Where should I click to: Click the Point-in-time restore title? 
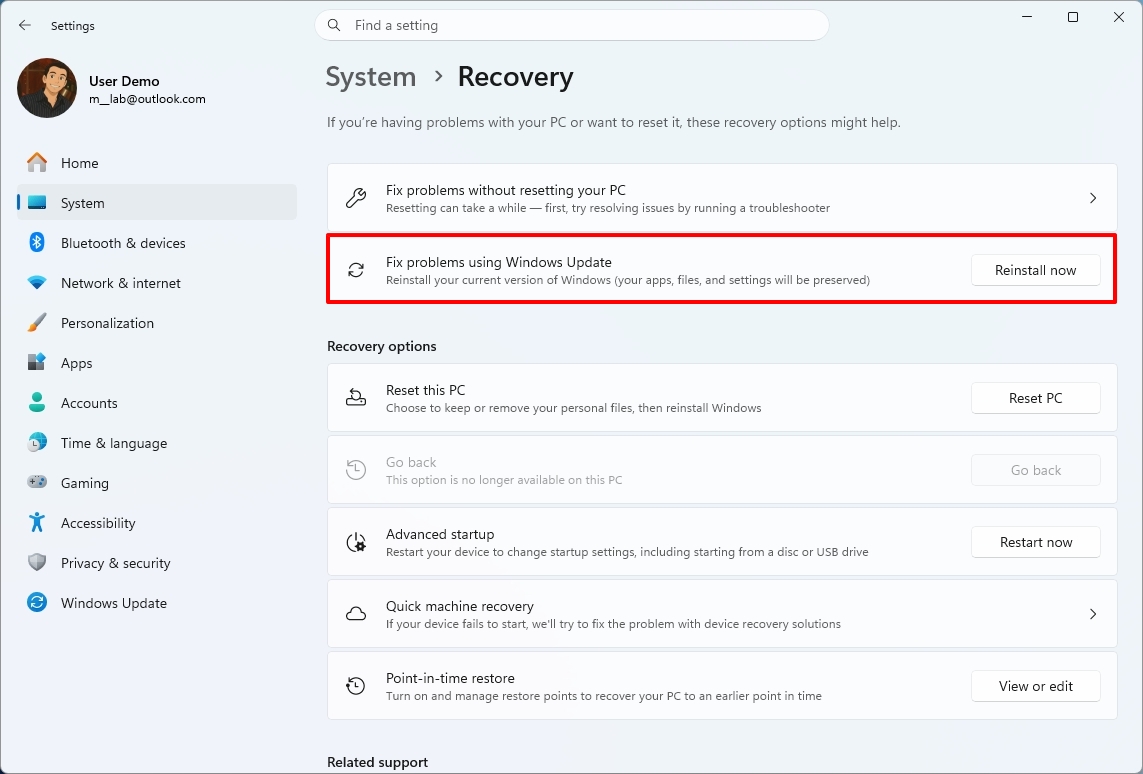[450, 678]
